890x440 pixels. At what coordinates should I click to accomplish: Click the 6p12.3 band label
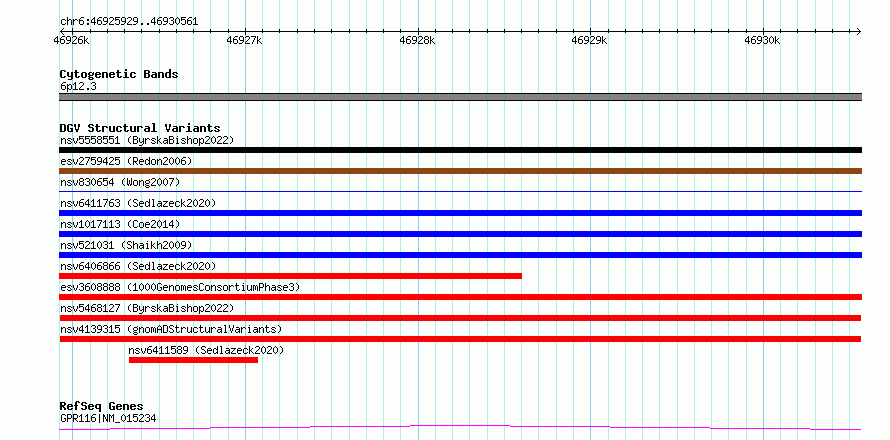coord(78,86)
